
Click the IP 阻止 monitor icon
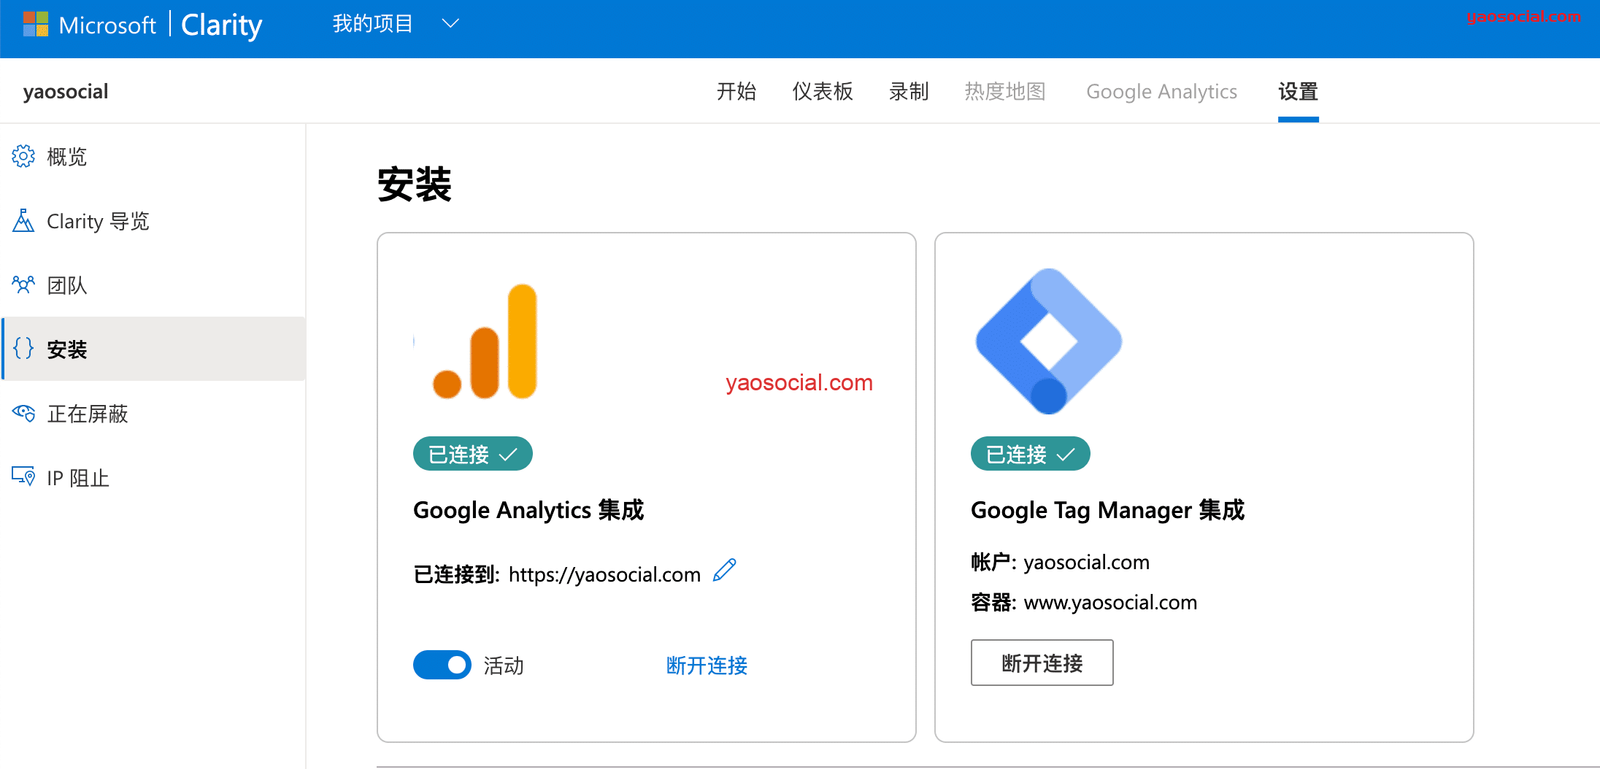click(x=23, y=477)
